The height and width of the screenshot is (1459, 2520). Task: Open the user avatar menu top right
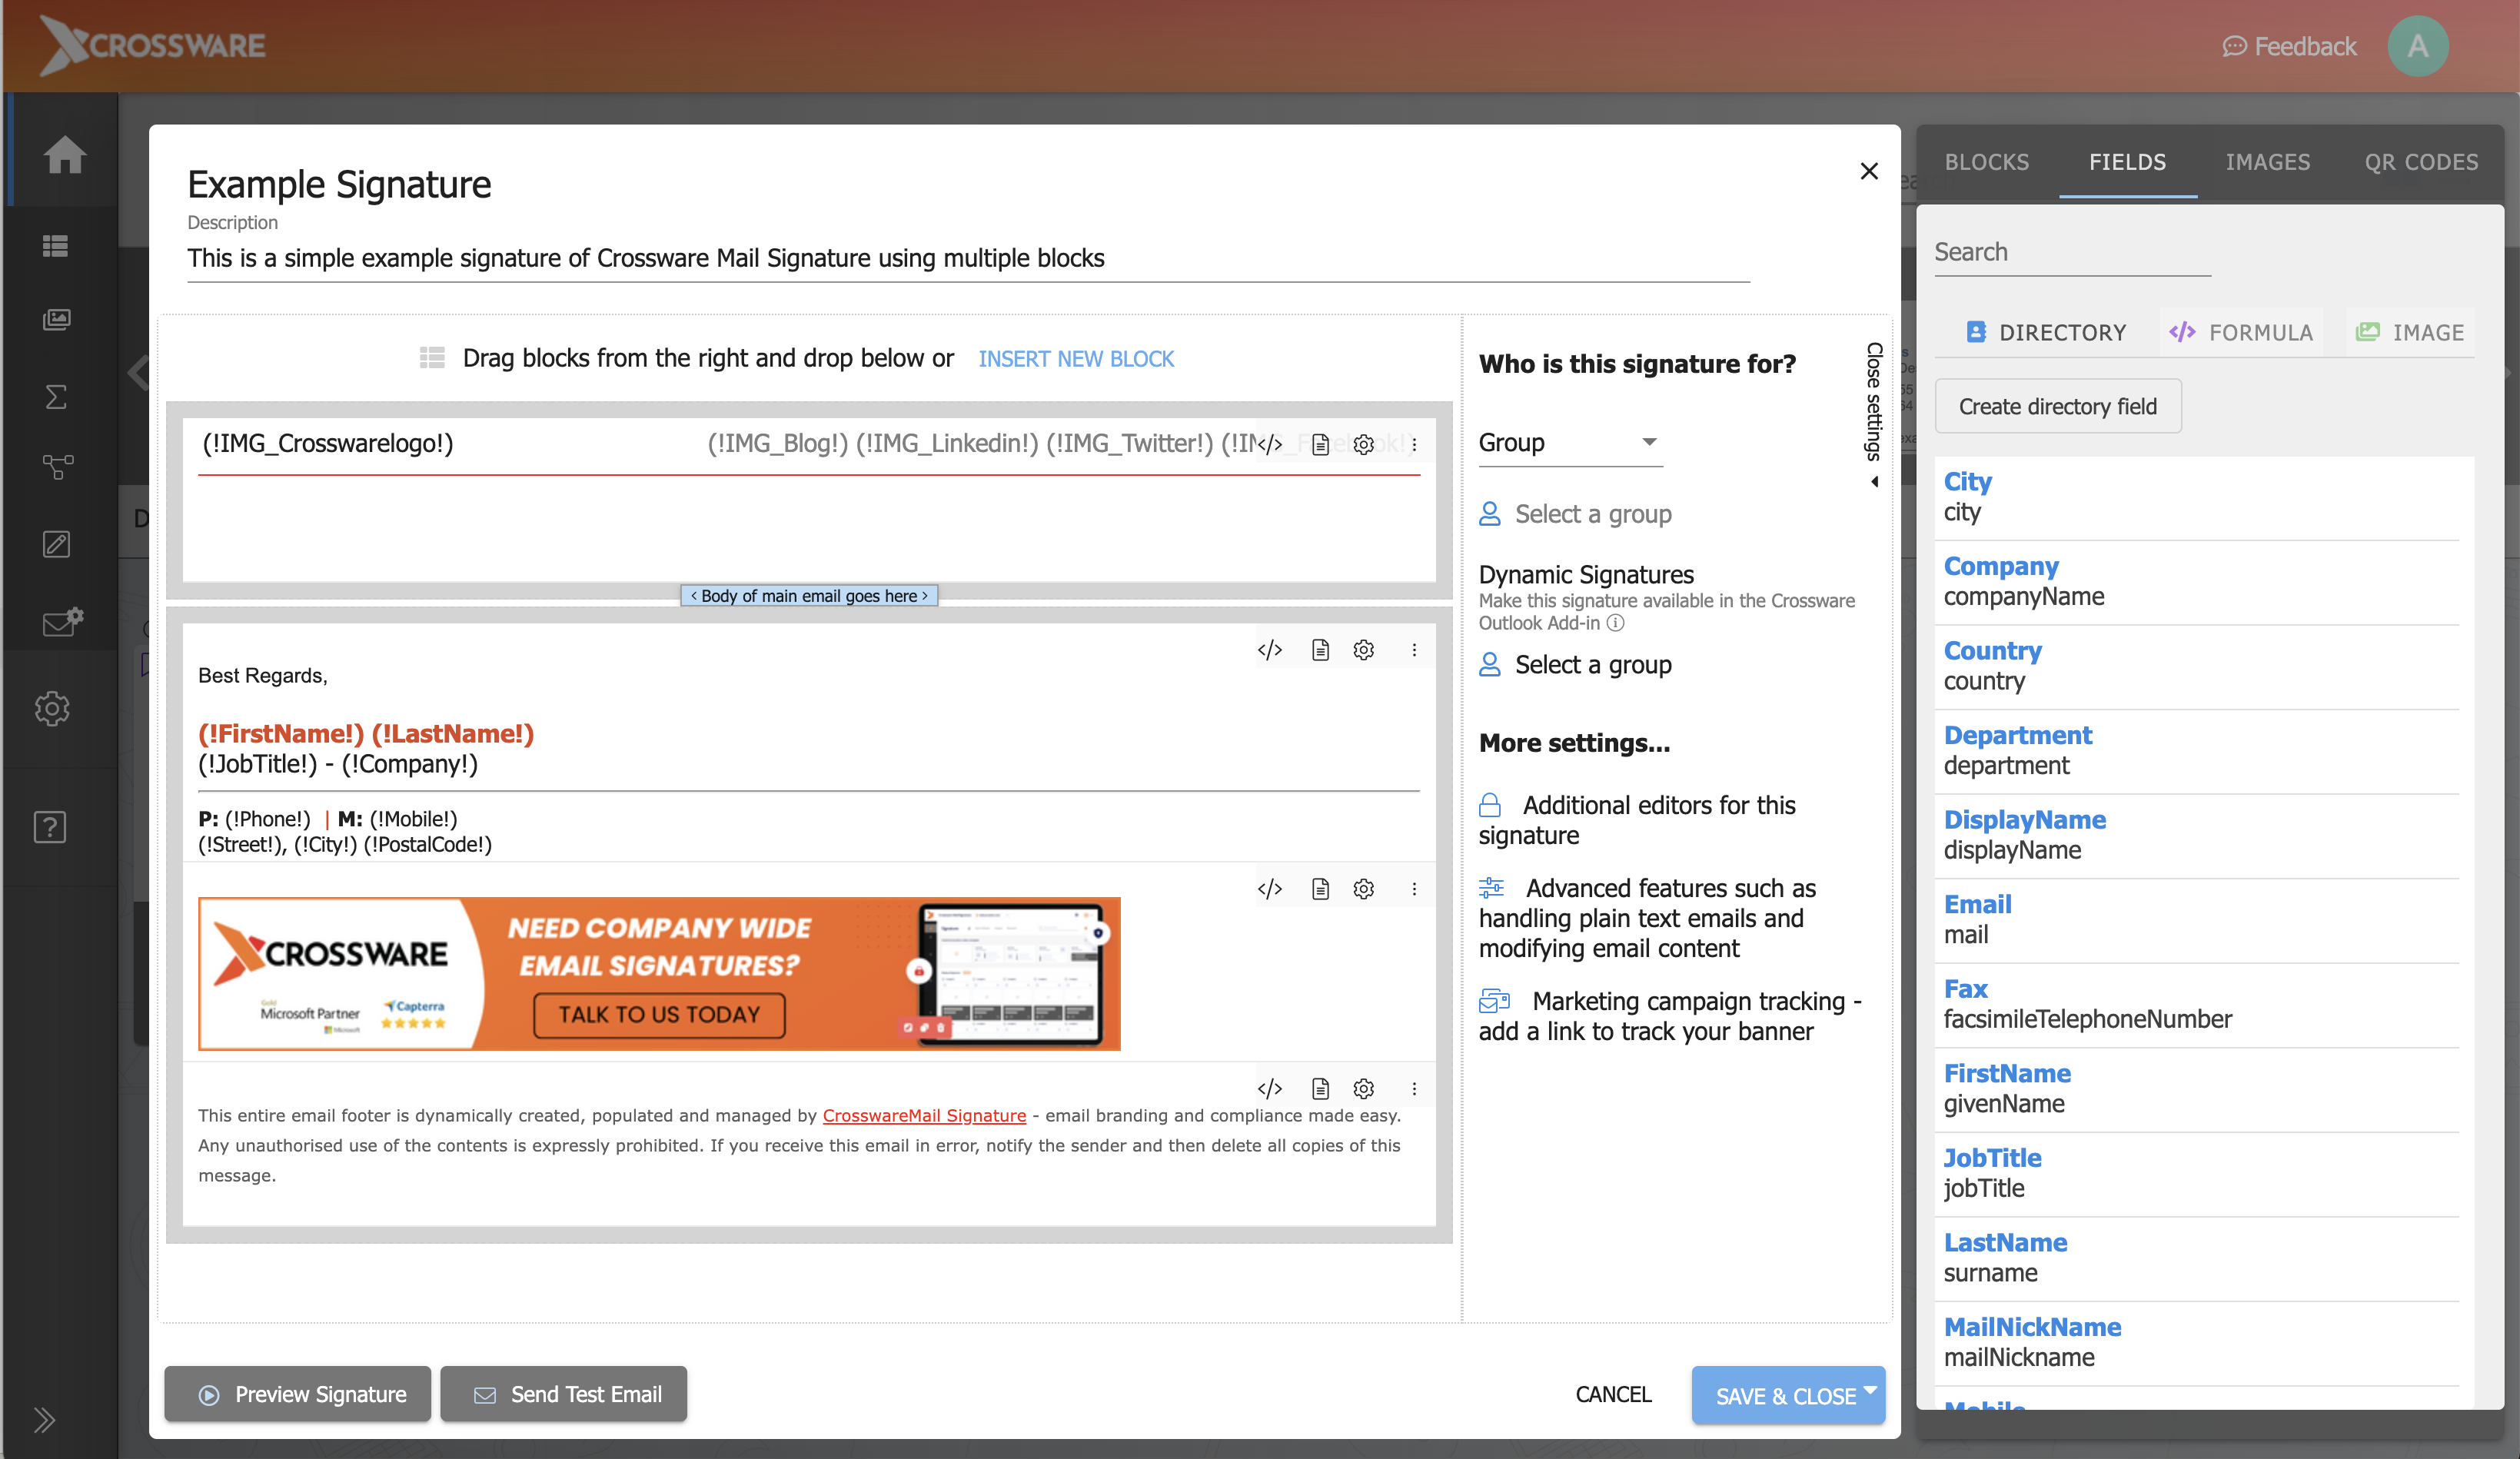[2418, 45]
